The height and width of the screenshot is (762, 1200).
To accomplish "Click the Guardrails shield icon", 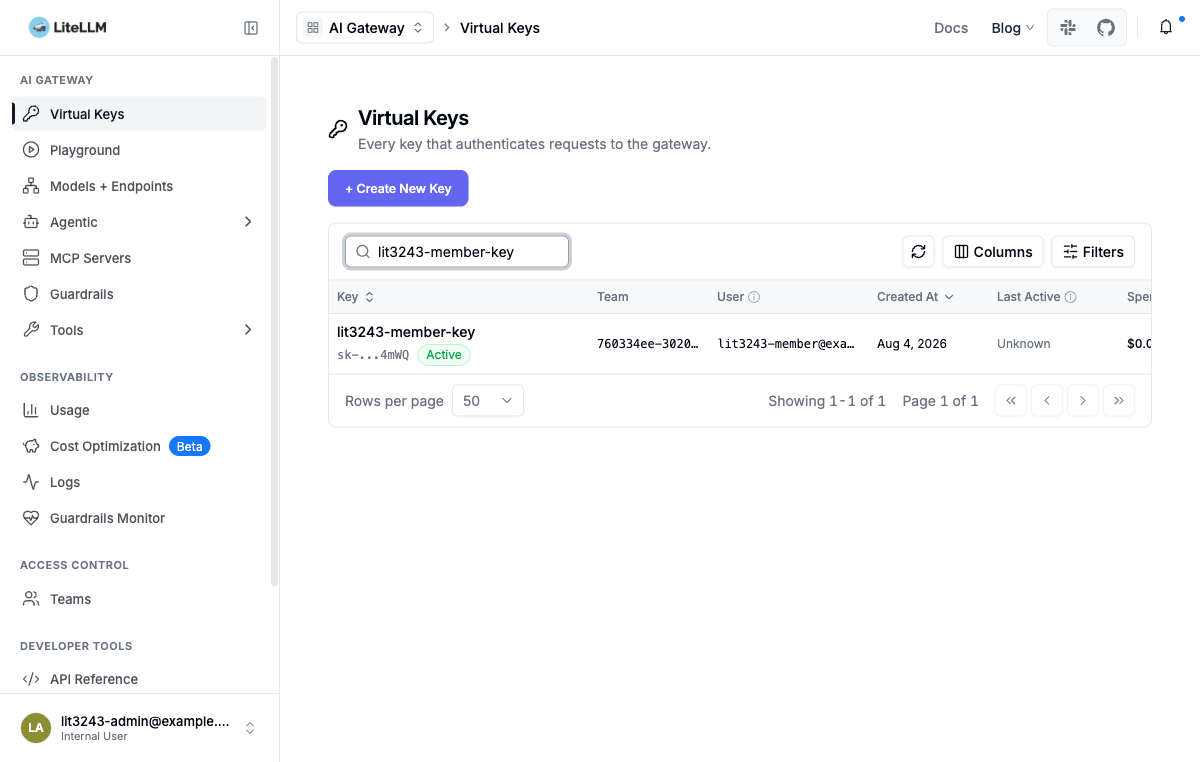I will point(31,294).
